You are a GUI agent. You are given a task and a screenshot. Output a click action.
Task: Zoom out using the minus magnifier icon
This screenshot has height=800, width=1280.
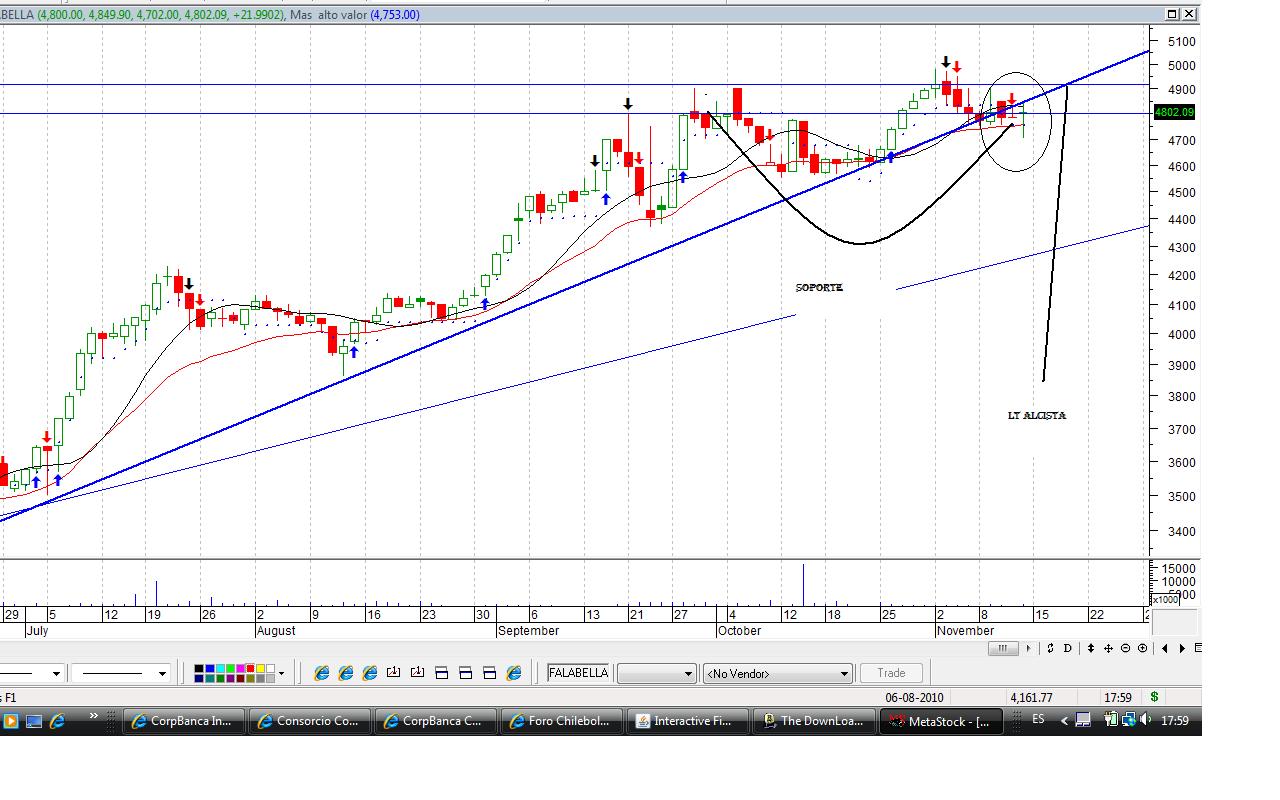click(x=1126, y=648)
